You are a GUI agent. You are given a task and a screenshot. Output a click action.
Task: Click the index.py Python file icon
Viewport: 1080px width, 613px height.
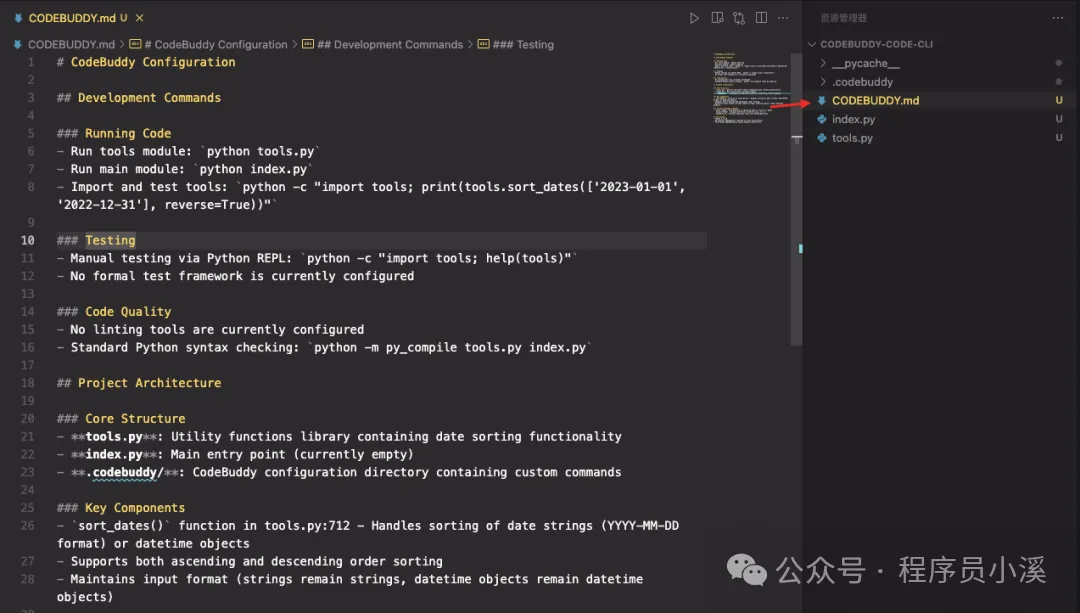point(822,119)
